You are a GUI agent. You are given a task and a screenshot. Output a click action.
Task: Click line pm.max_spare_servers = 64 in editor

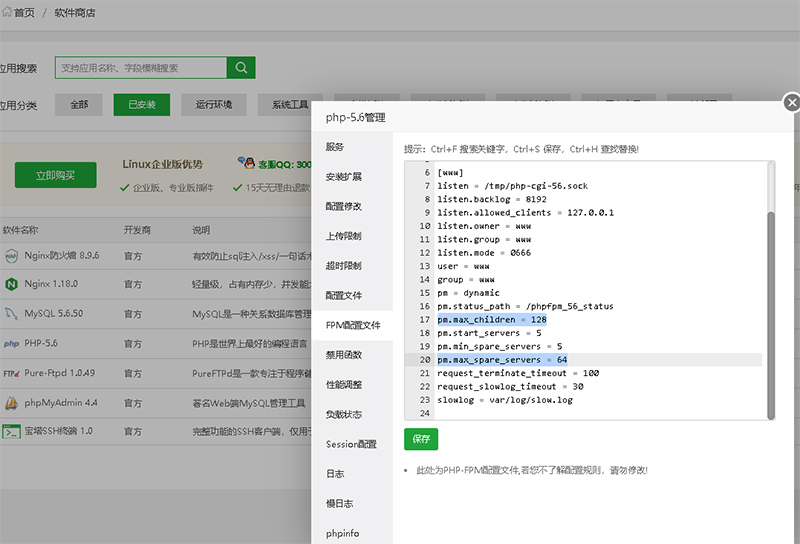coord(502,360)
